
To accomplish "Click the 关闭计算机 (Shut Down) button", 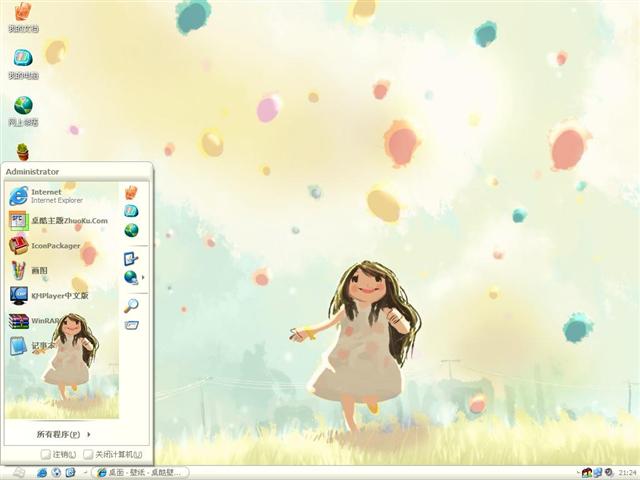I will tap(112, 455).
